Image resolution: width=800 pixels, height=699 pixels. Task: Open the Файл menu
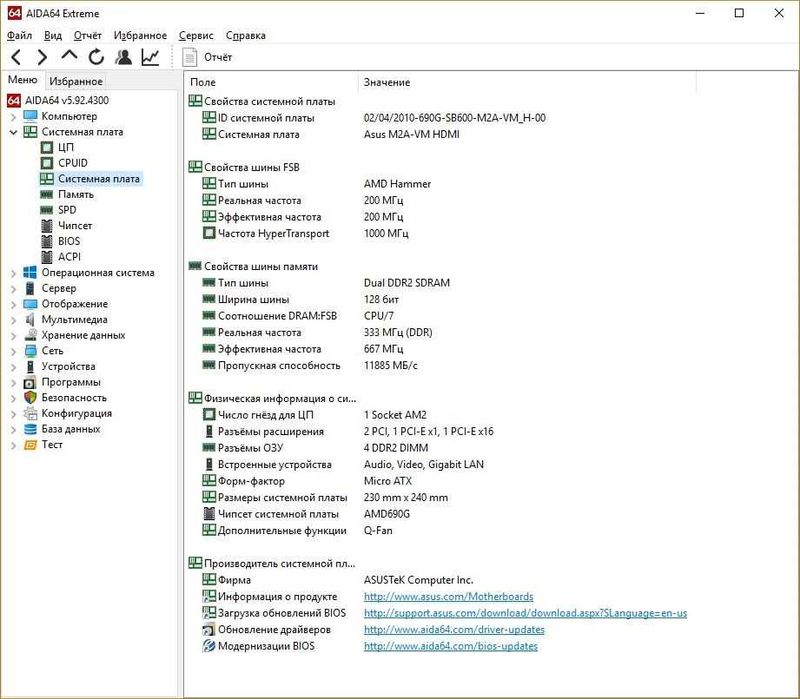click(19, 35)
